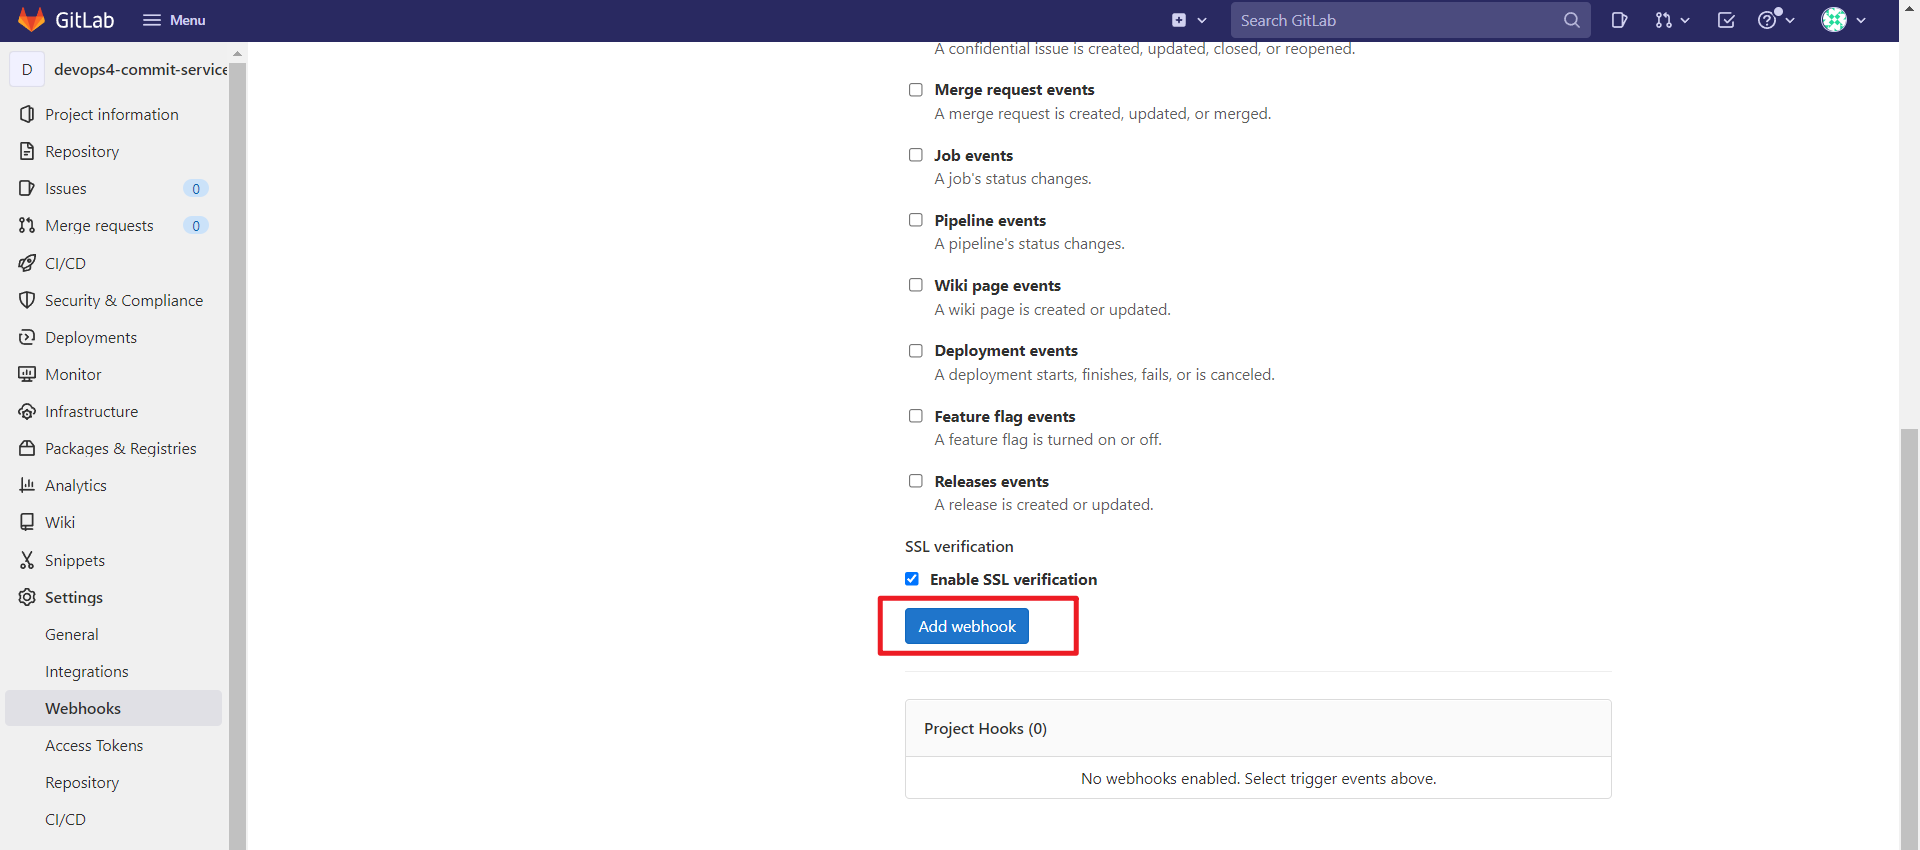Click Analytics chart icon
Screen dimensions: 1920x850
point(27,485)
